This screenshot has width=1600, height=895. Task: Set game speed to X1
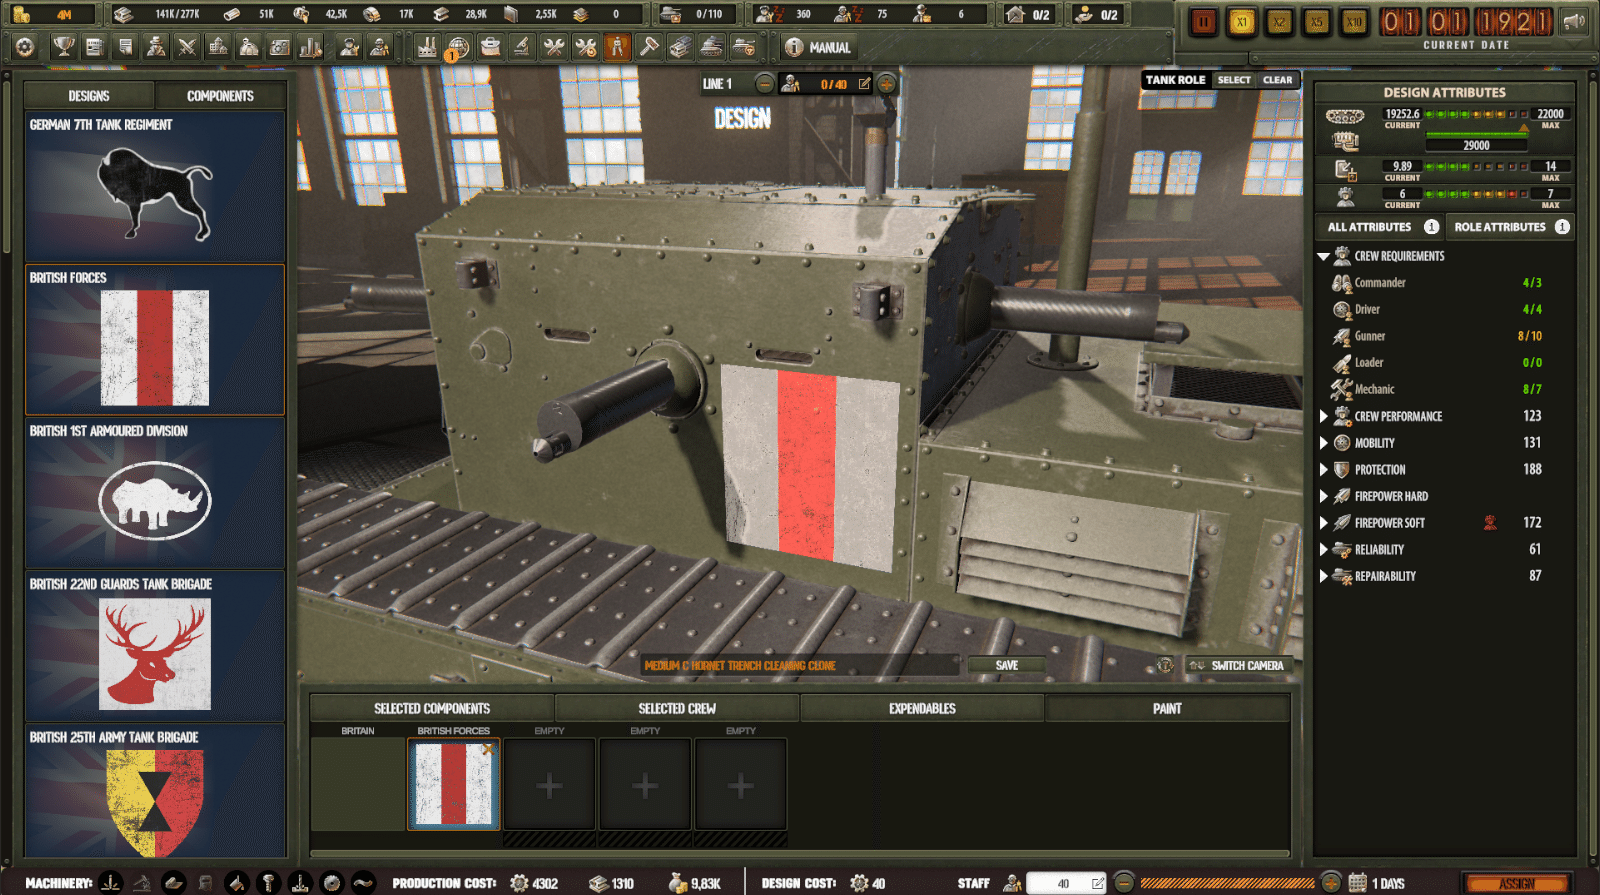click(1241, 22)
